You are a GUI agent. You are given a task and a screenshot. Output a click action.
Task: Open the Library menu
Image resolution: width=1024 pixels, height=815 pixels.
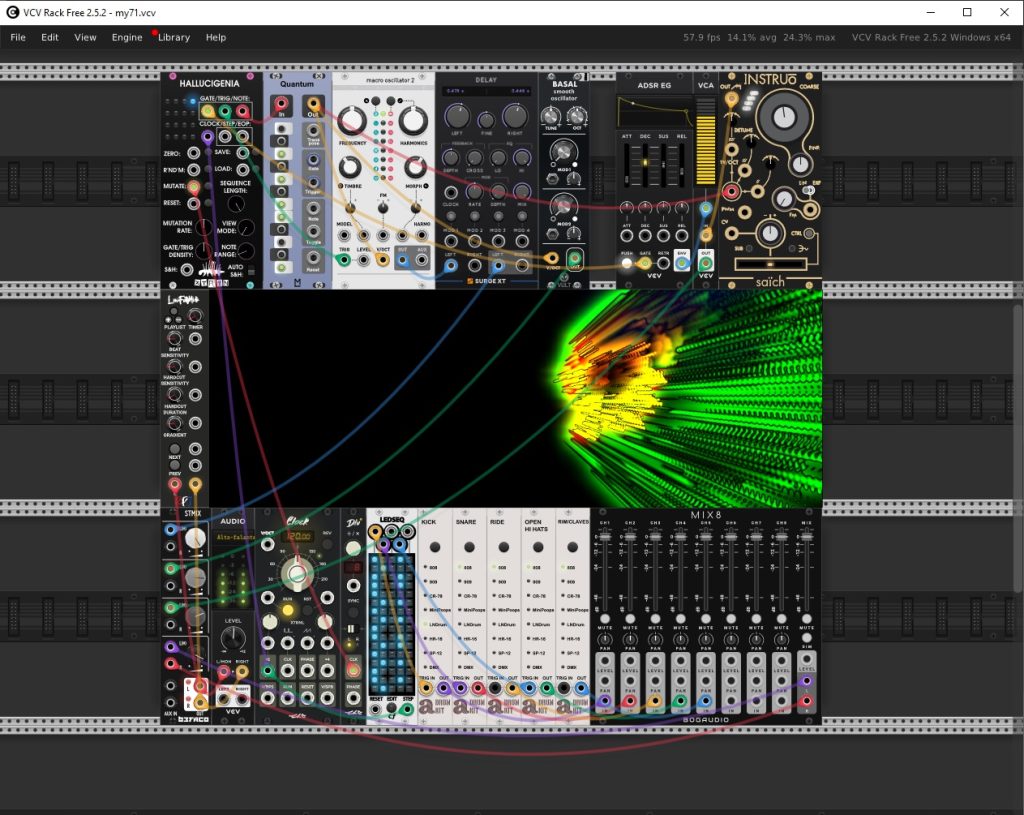pos(174,37)
